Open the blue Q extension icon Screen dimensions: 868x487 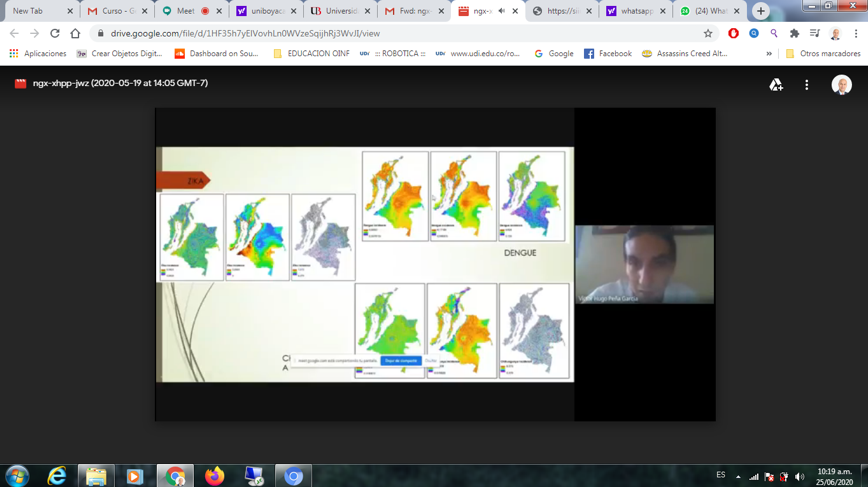point(754,33)
